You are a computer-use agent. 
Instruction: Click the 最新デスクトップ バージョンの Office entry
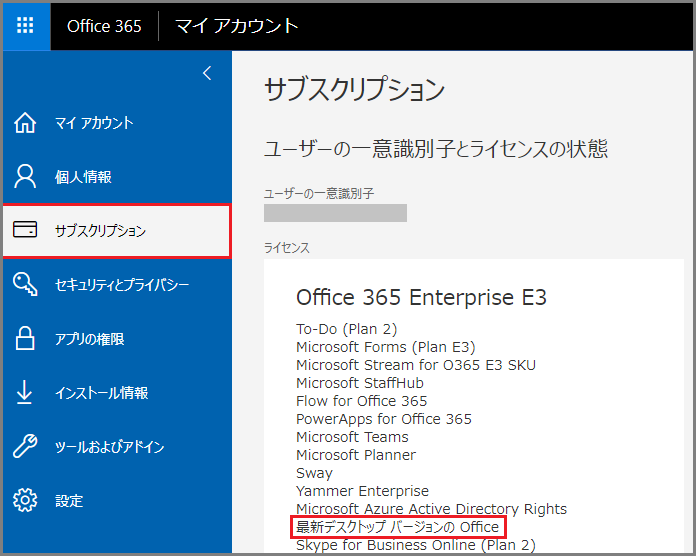pos(398,527)
